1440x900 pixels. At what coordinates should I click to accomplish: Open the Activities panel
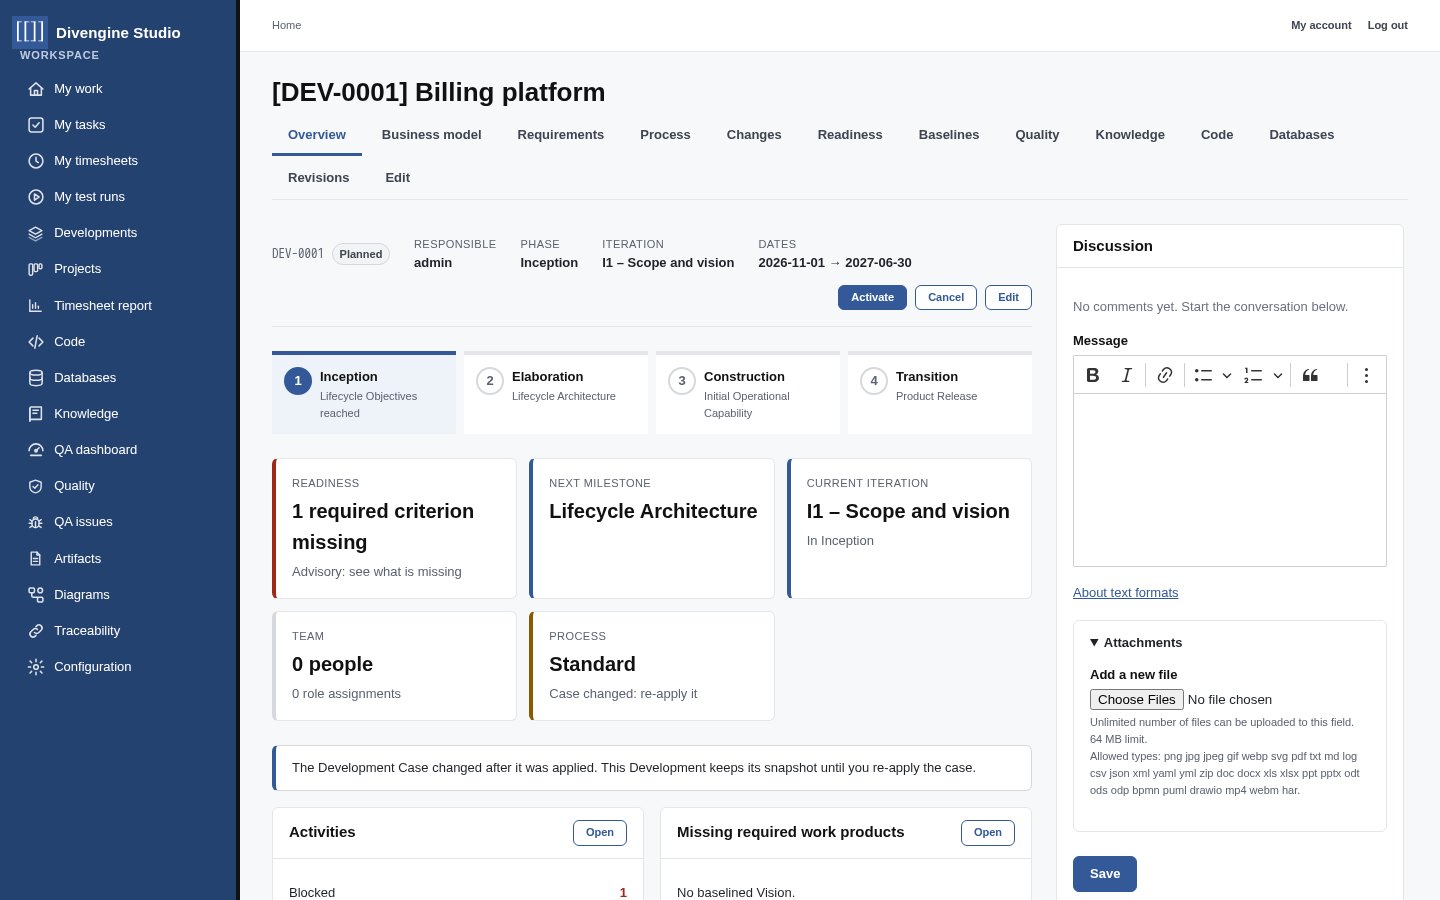[600, 833]
